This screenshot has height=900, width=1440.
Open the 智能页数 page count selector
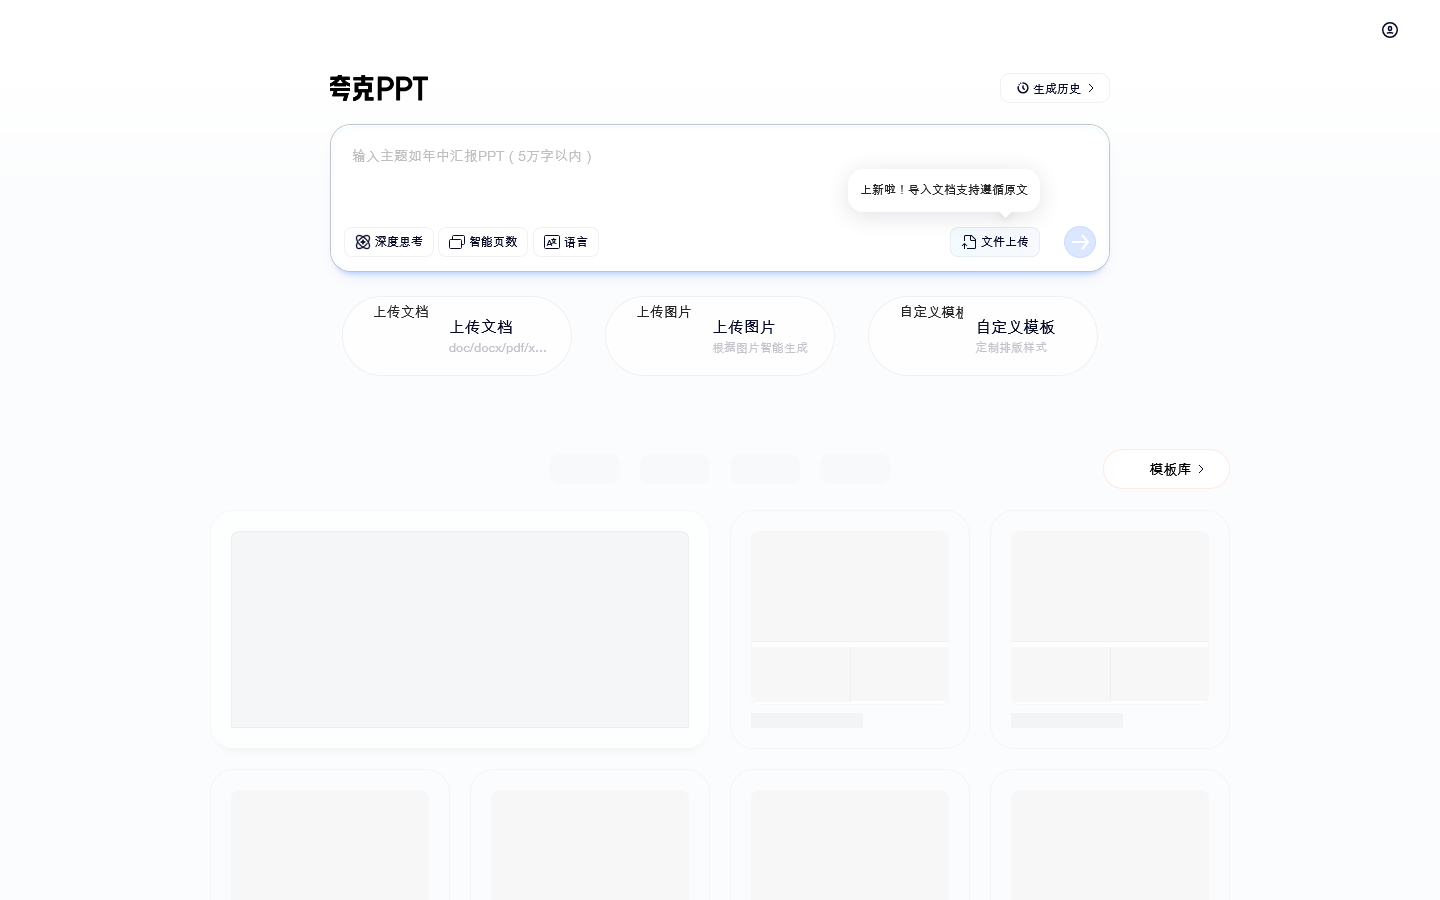(483, 242)
